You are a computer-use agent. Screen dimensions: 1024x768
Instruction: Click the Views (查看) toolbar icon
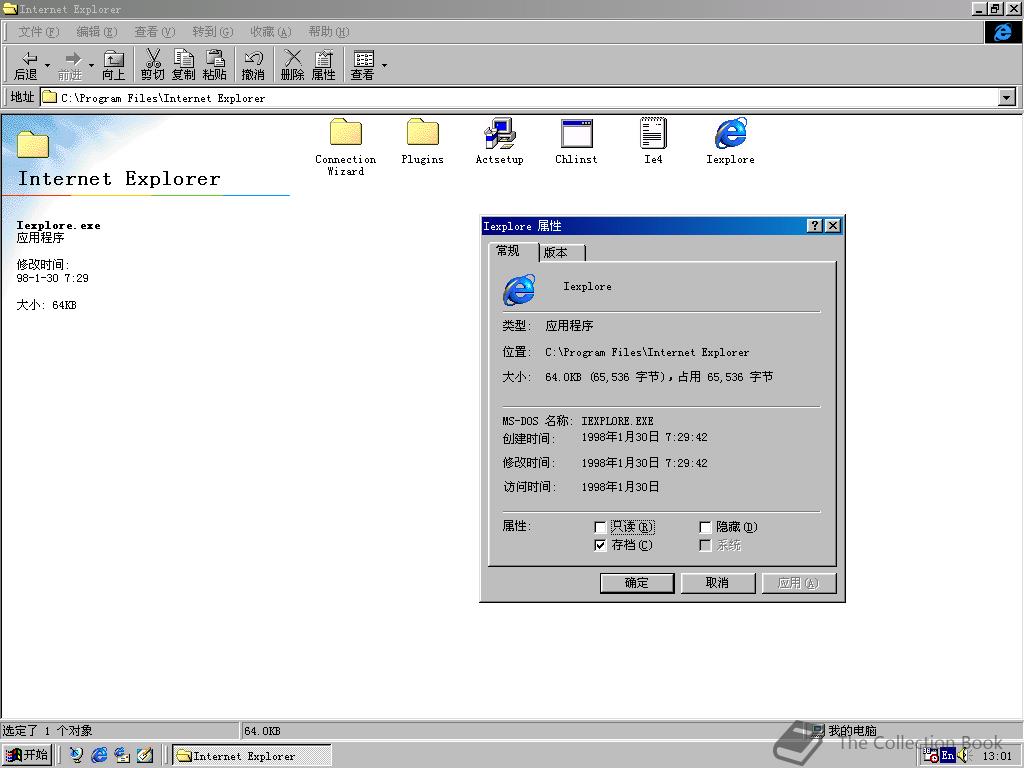[362, 65]
